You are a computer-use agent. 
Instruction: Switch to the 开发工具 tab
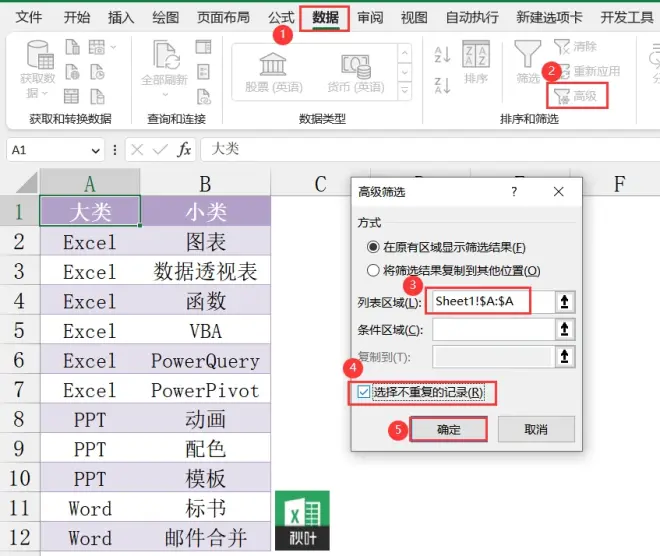click(627, 17)
